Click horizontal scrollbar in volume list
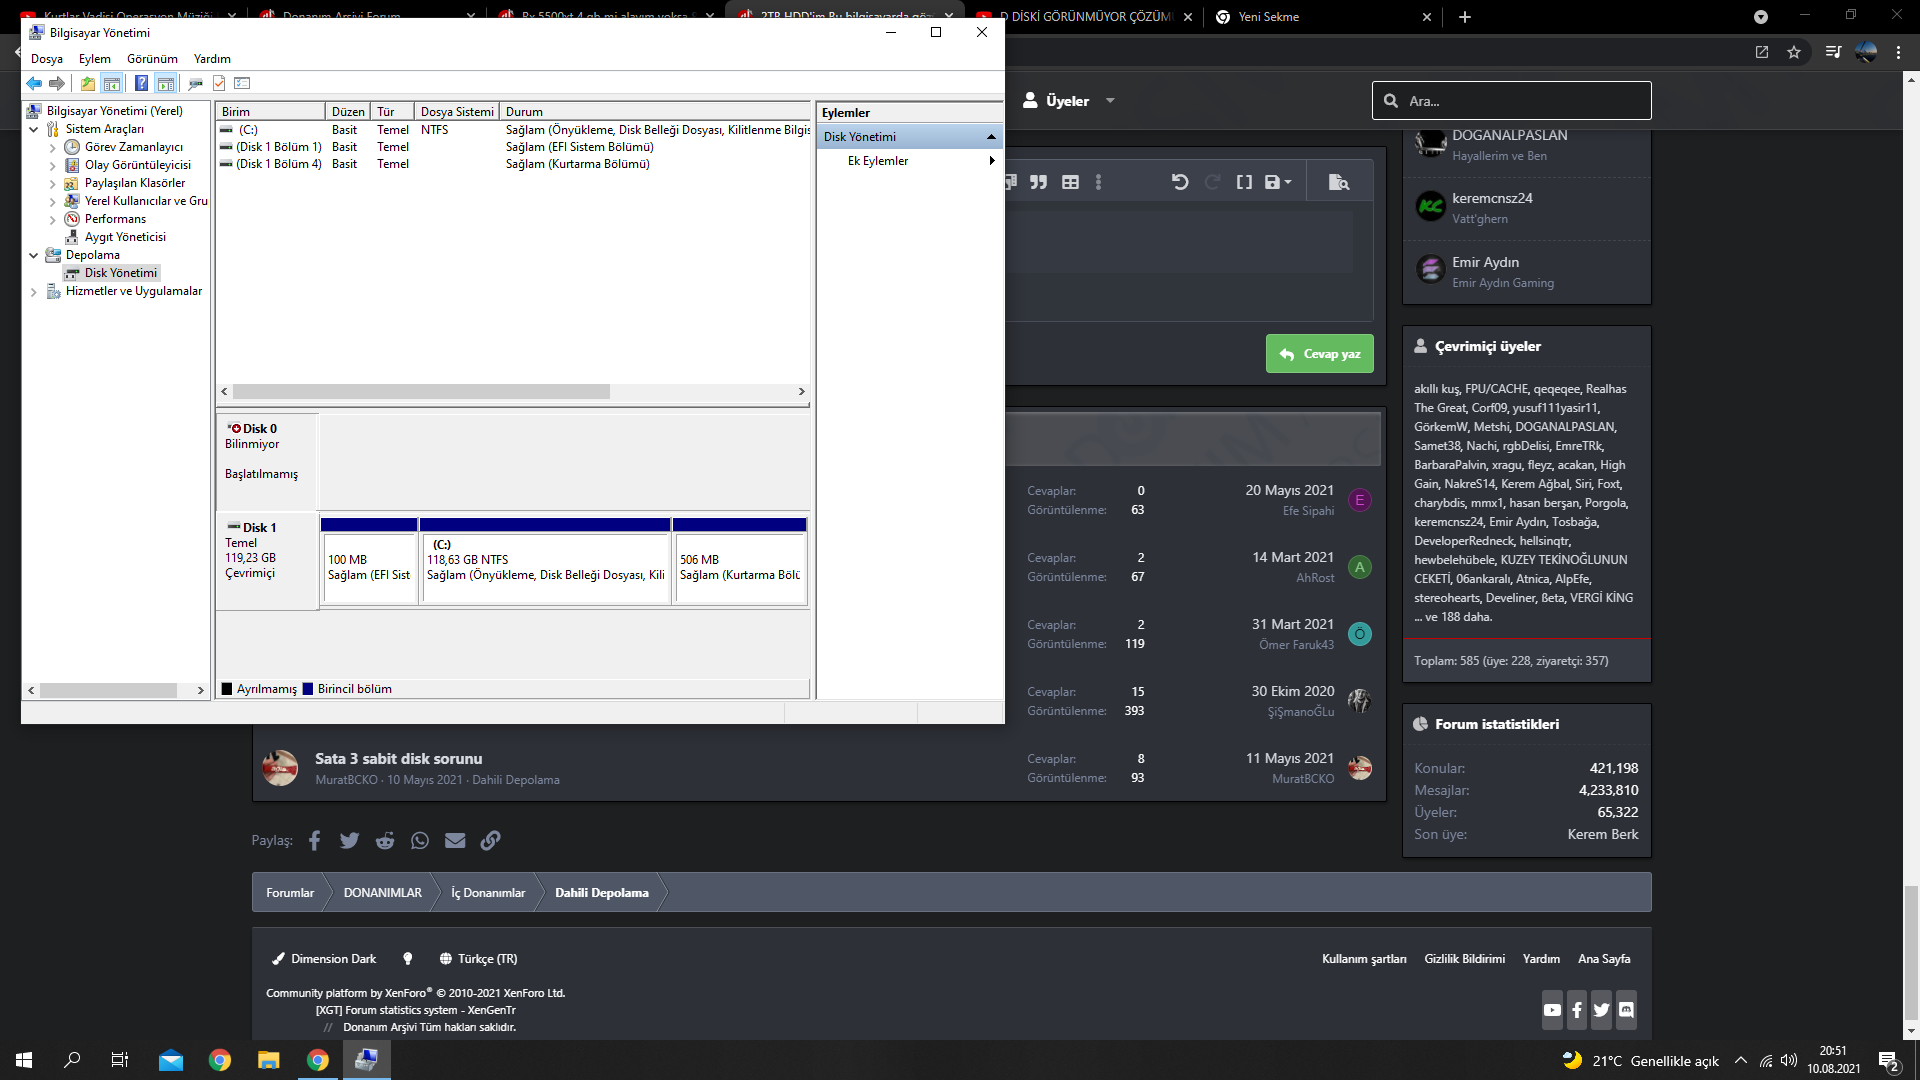Viewport: 1920px width, 1080px height. pyautogui.click(x=421, y=392)
